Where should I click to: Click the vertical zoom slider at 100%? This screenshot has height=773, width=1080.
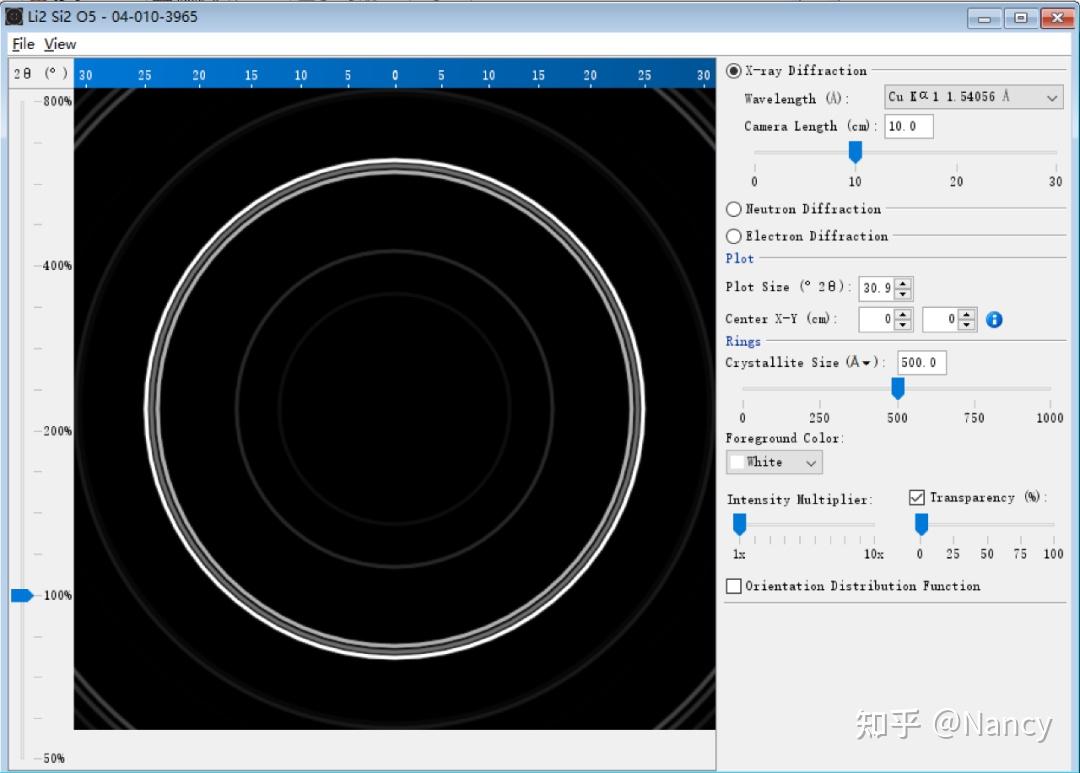22,596
